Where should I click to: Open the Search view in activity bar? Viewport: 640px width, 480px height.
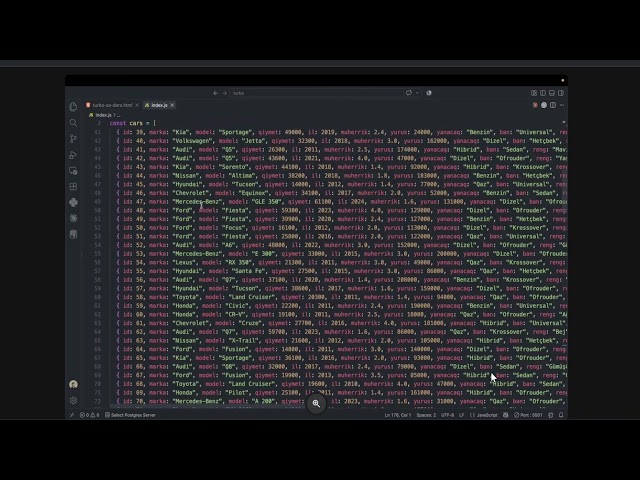[x=73, y=123]
